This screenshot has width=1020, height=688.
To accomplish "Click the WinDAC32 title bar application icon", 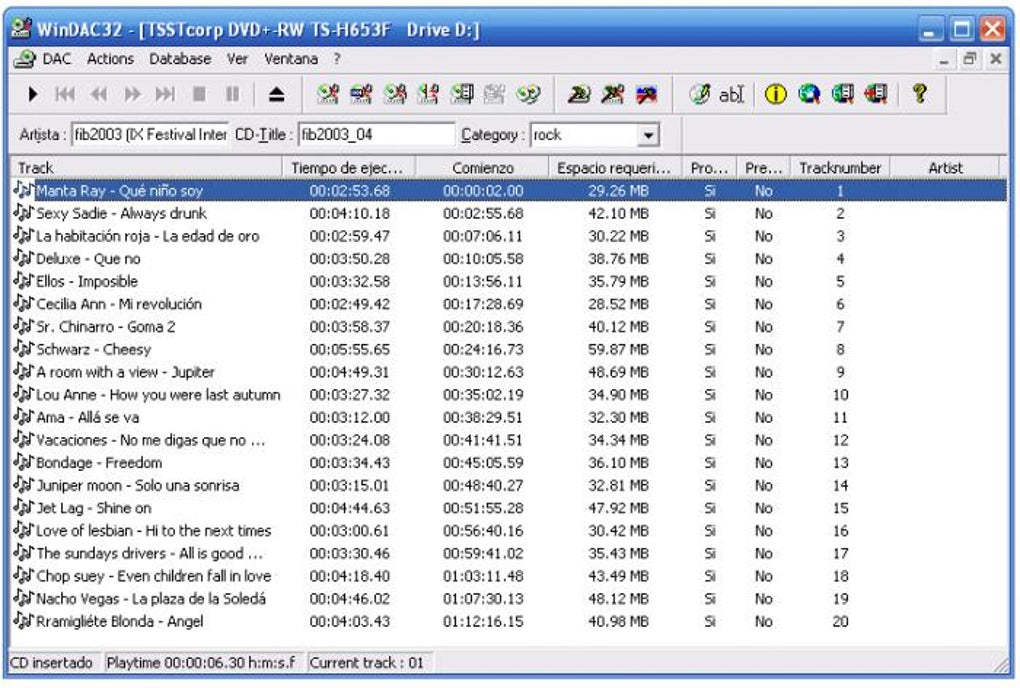I will click(x=22, y=28).
